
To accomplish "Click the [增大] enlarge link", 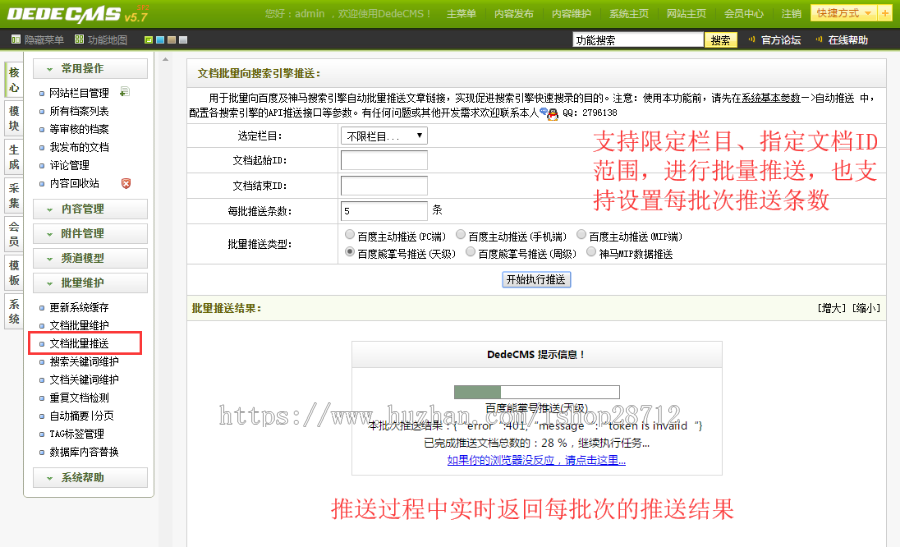I will point(833,308).
